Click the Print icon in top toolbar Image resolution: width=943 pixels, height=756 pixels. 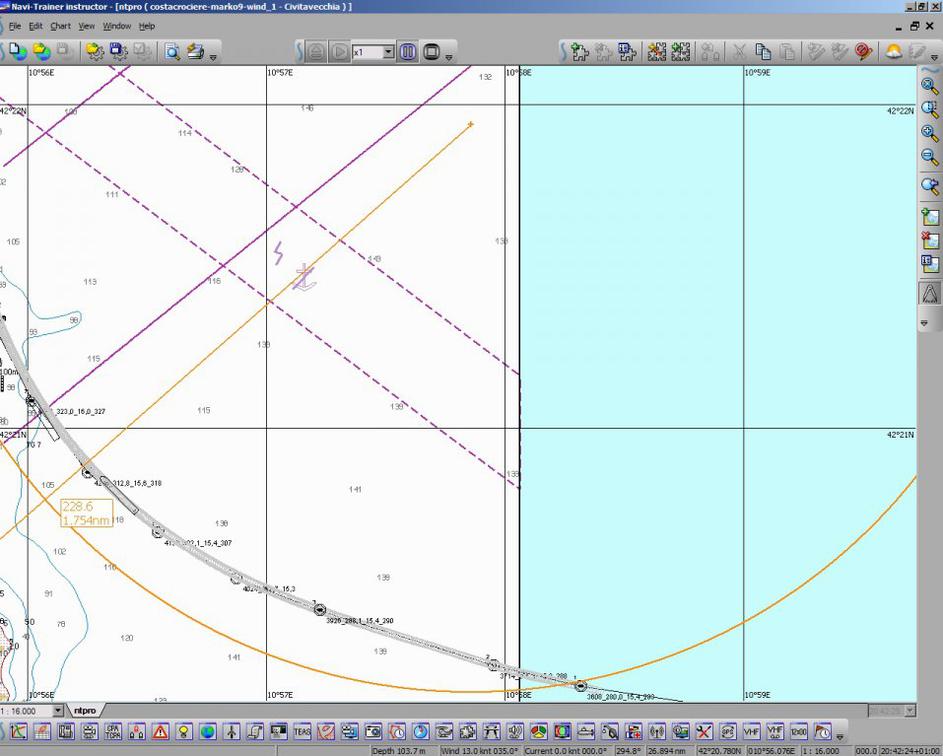coord(195,51)
